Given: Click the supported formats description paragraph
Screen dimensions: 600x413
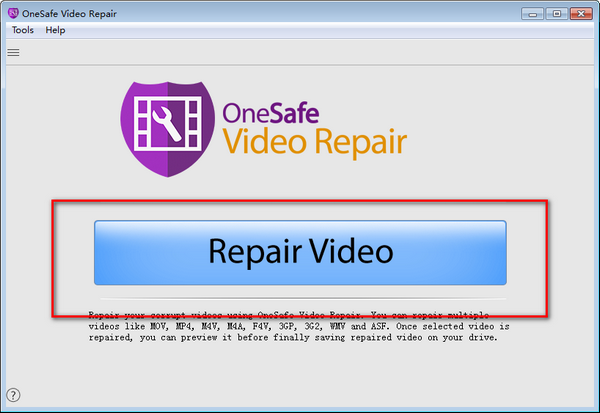Looking at the screenshot, I should coord(299,326).
